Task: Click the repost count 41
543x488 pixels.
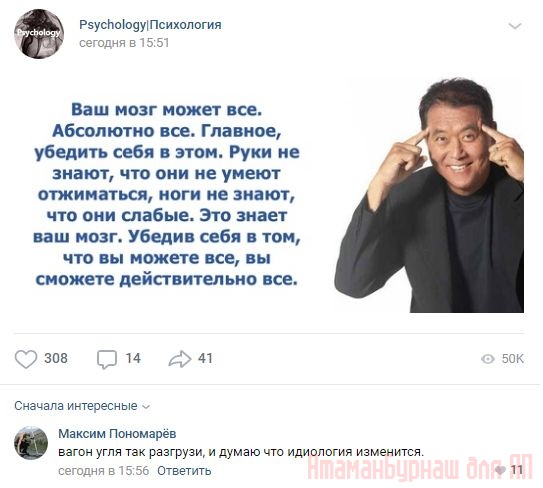Action: coord(205,358)
